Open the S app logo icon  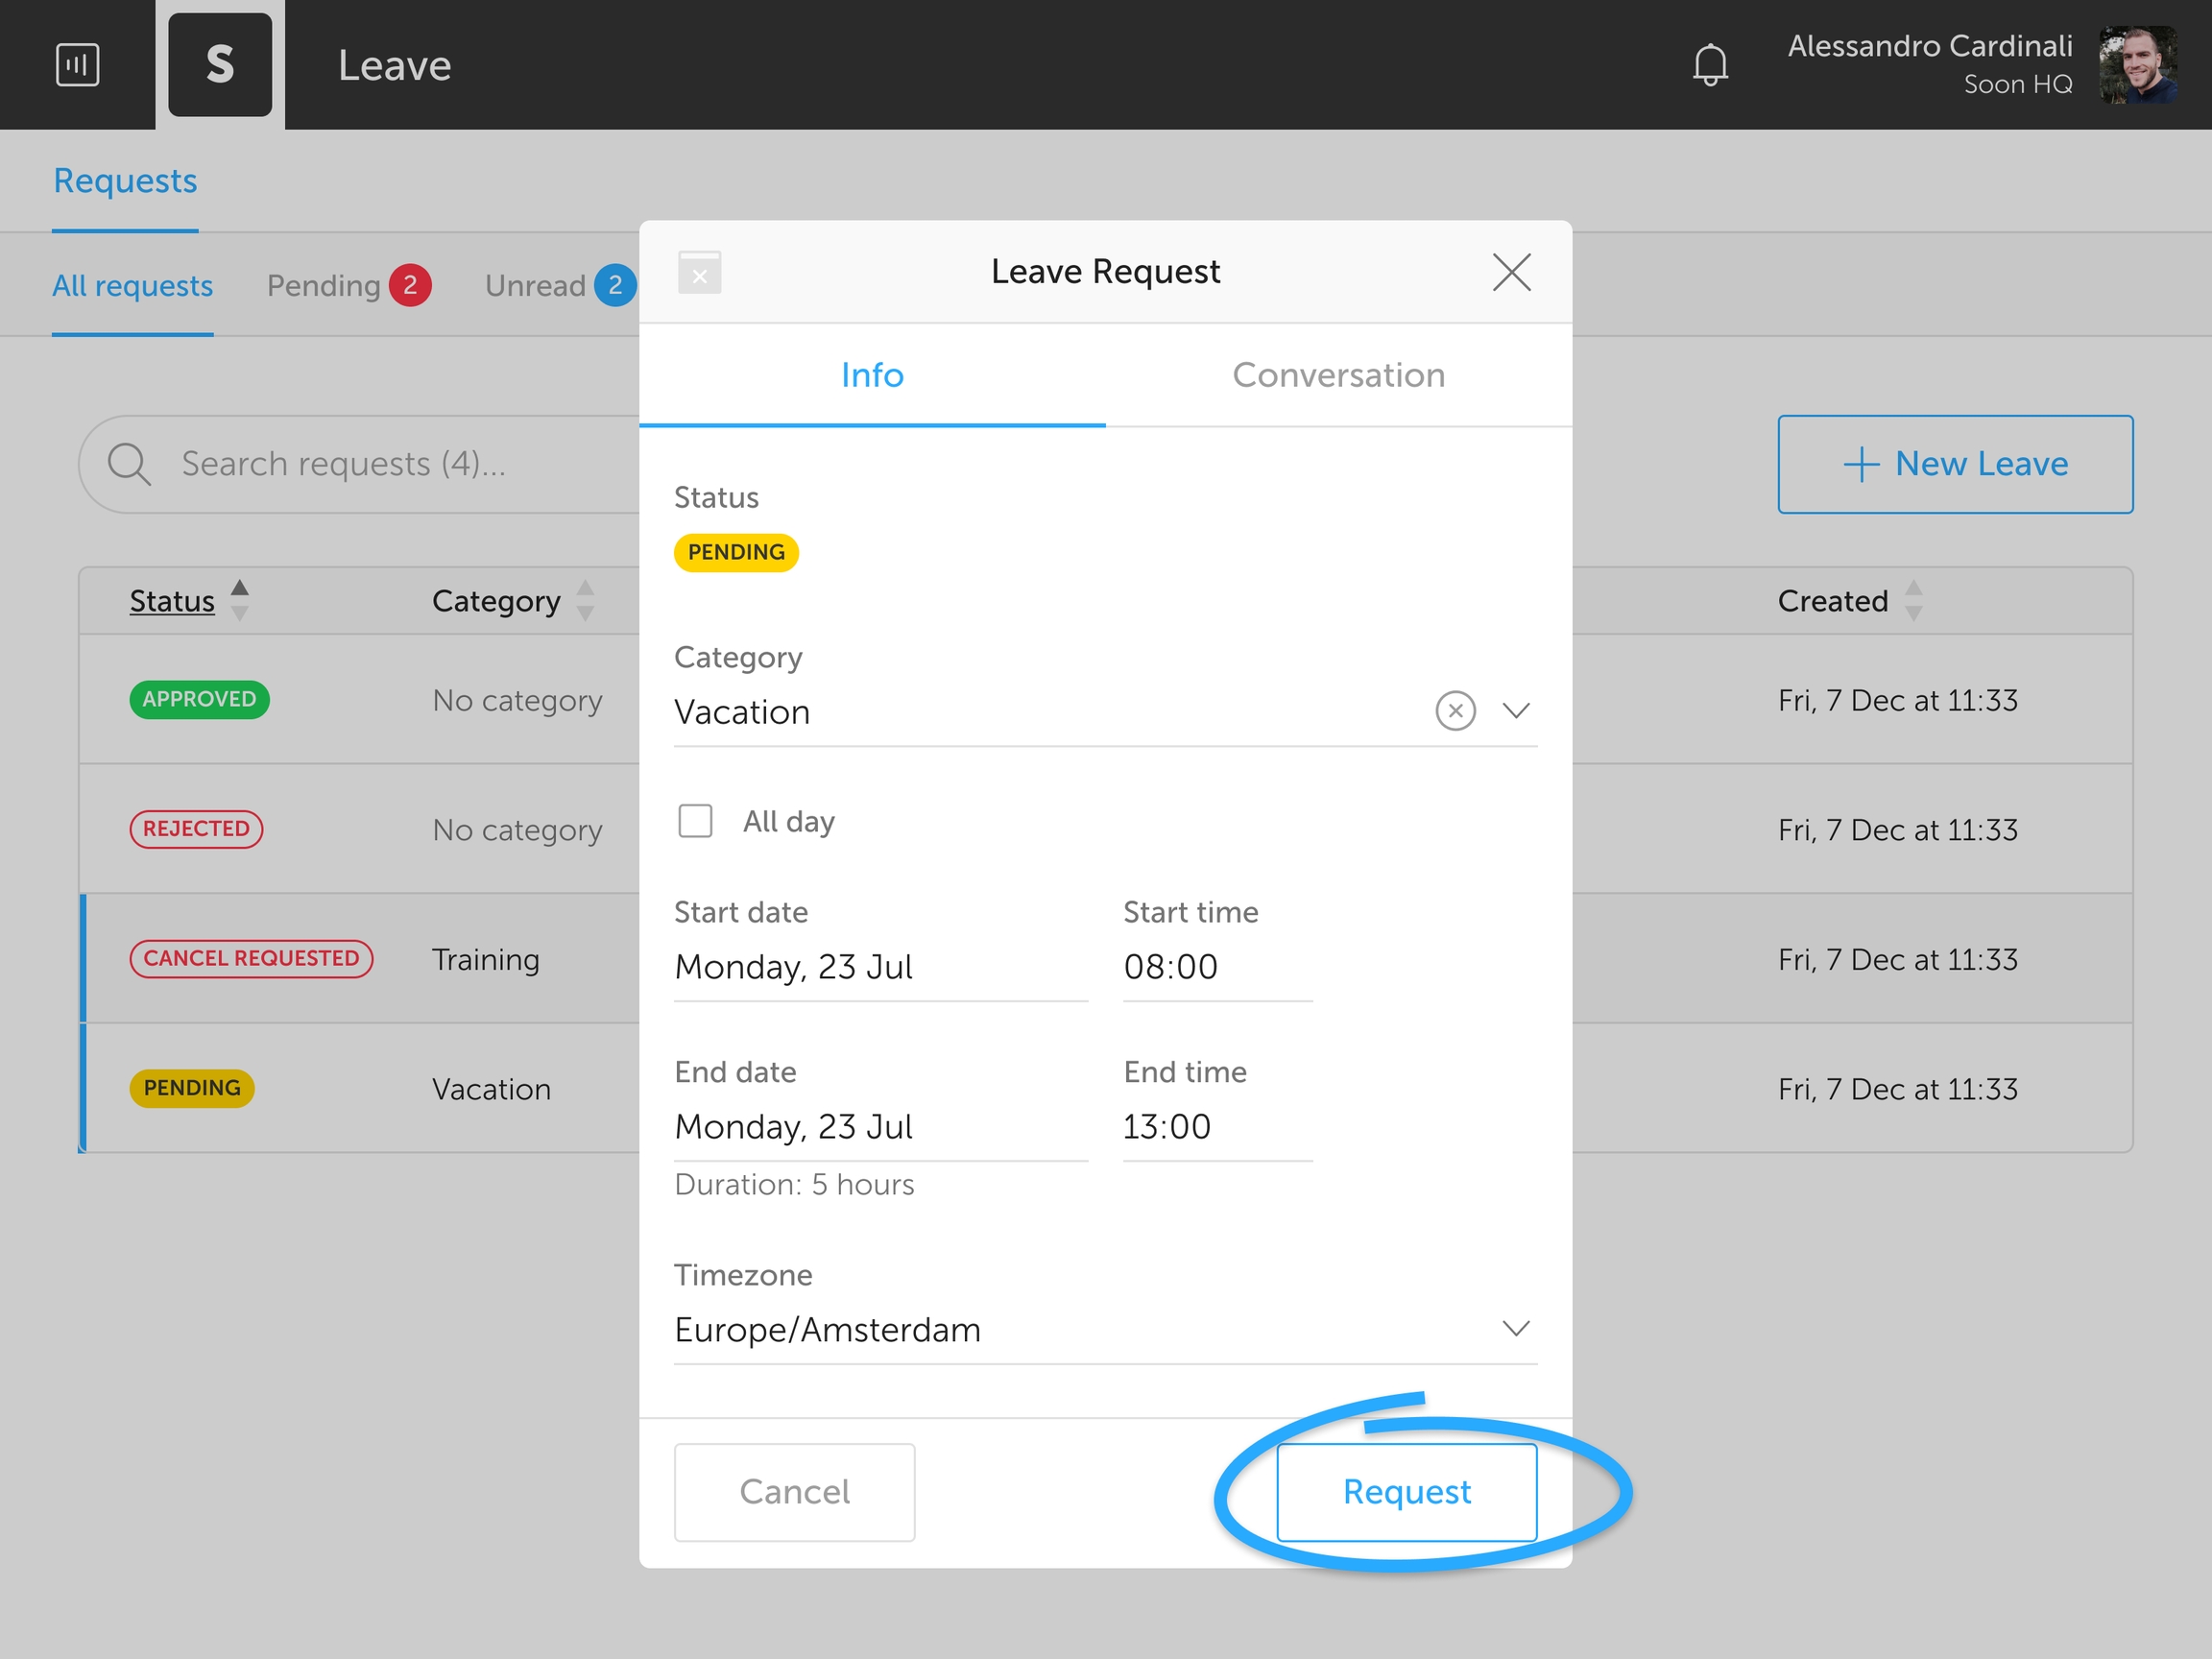[x=220, y=65]
